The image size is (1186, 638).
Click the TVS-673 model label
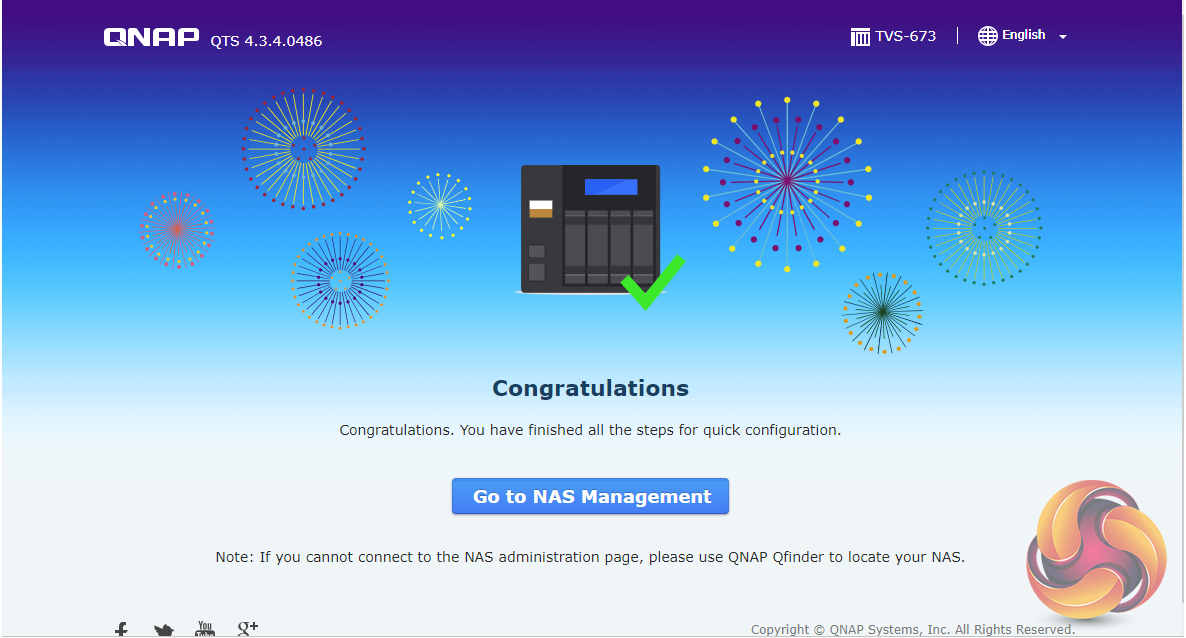click(x=905, y=36)
